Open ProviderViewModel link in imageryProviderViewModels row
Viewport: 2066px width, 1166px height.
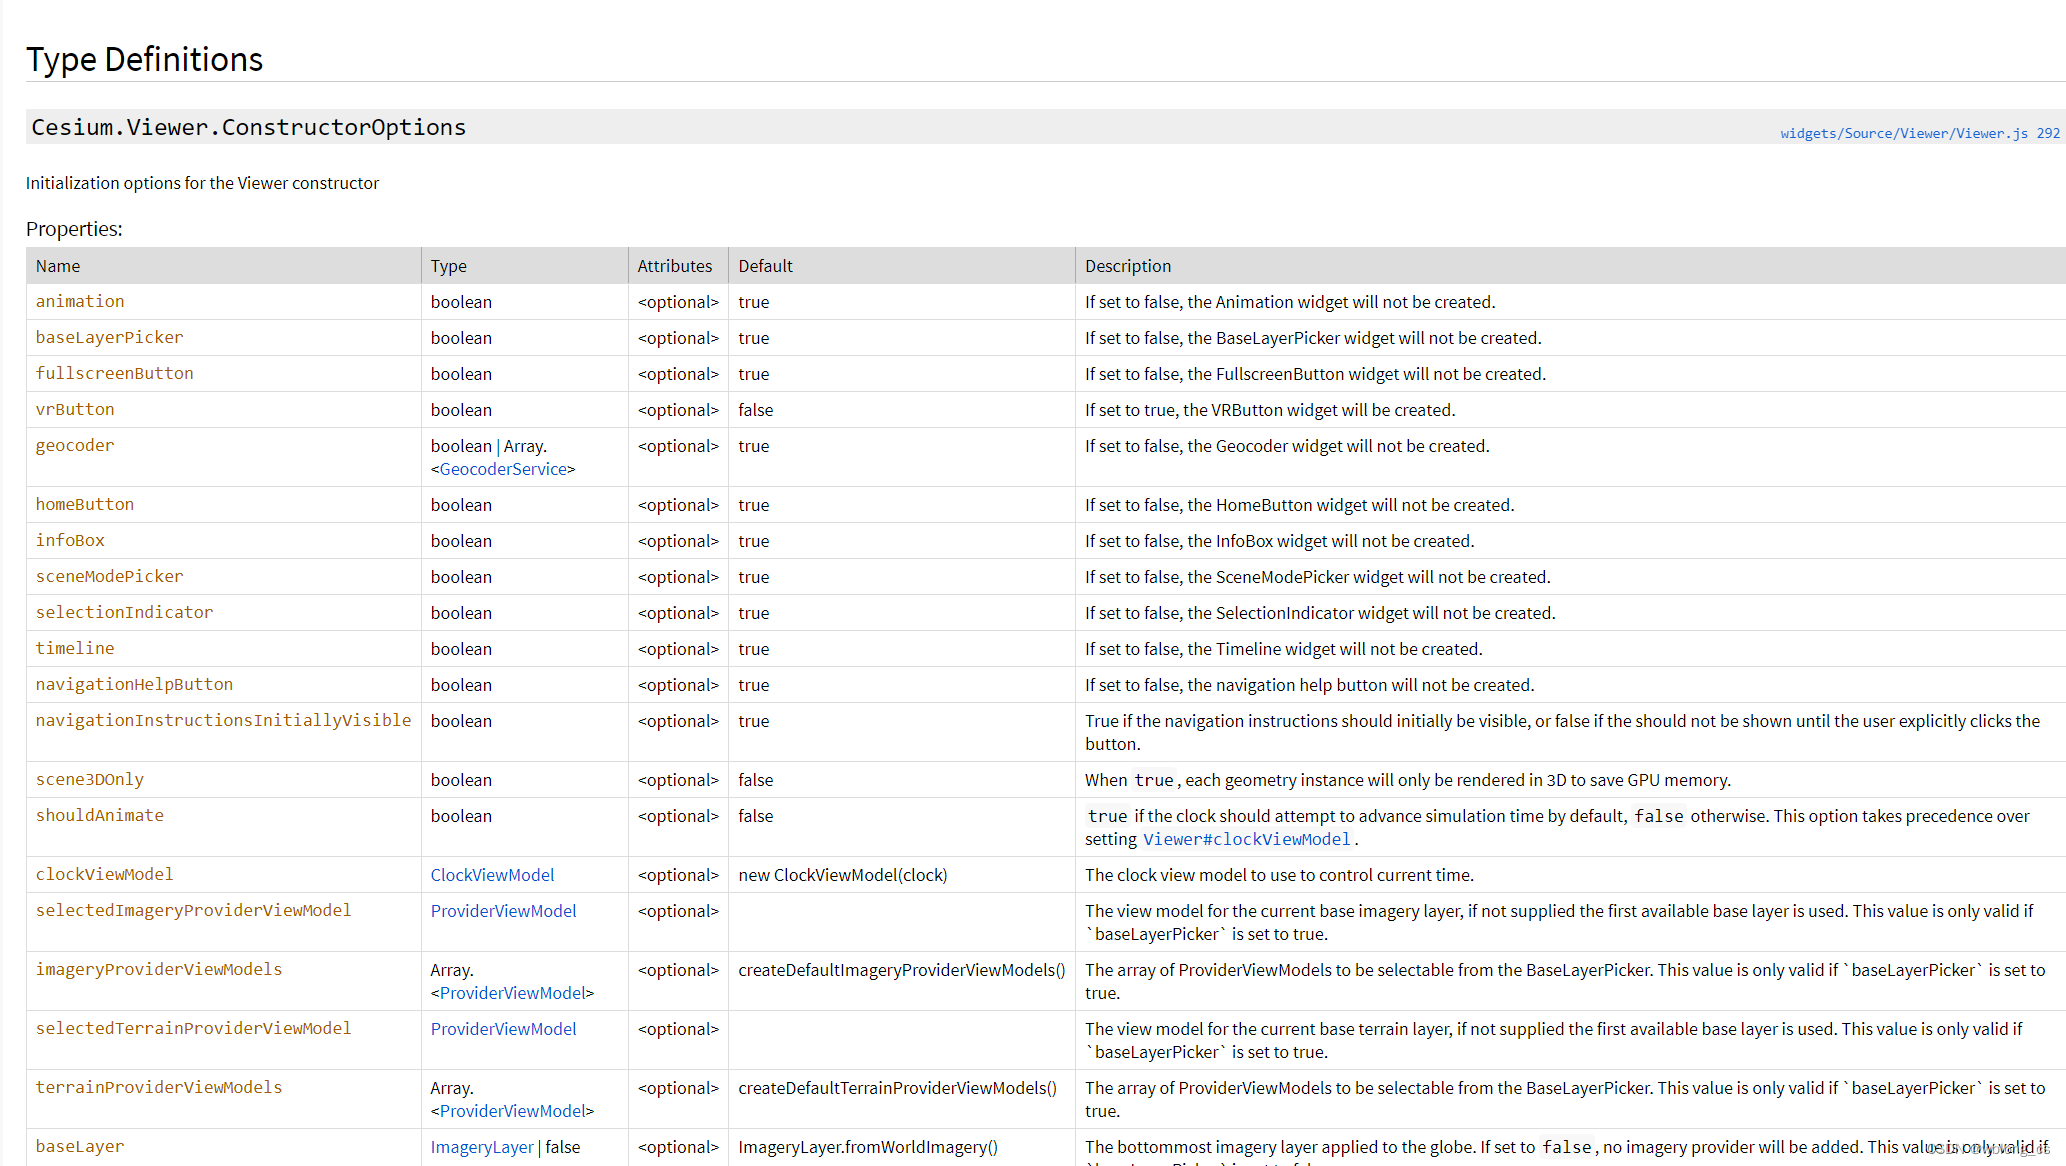[x=512, y=993]
